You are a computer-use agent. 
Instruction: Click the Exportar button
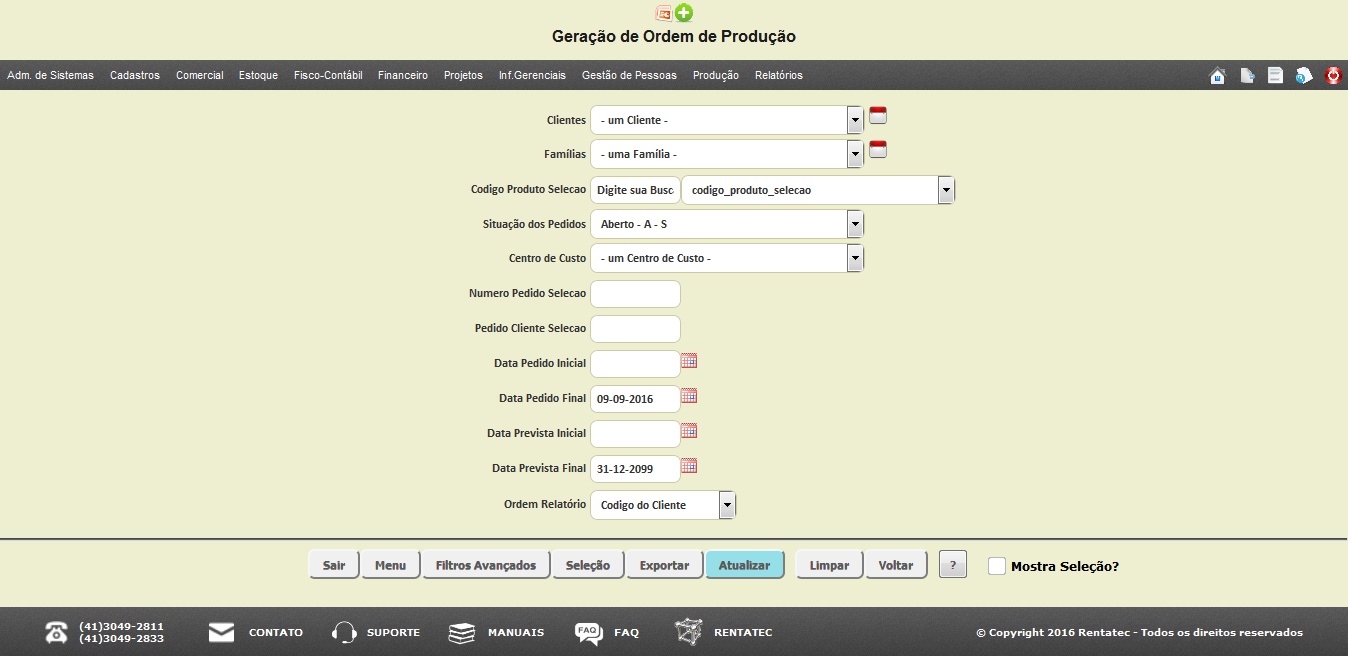pyautogui.click(x=664, y=565)
